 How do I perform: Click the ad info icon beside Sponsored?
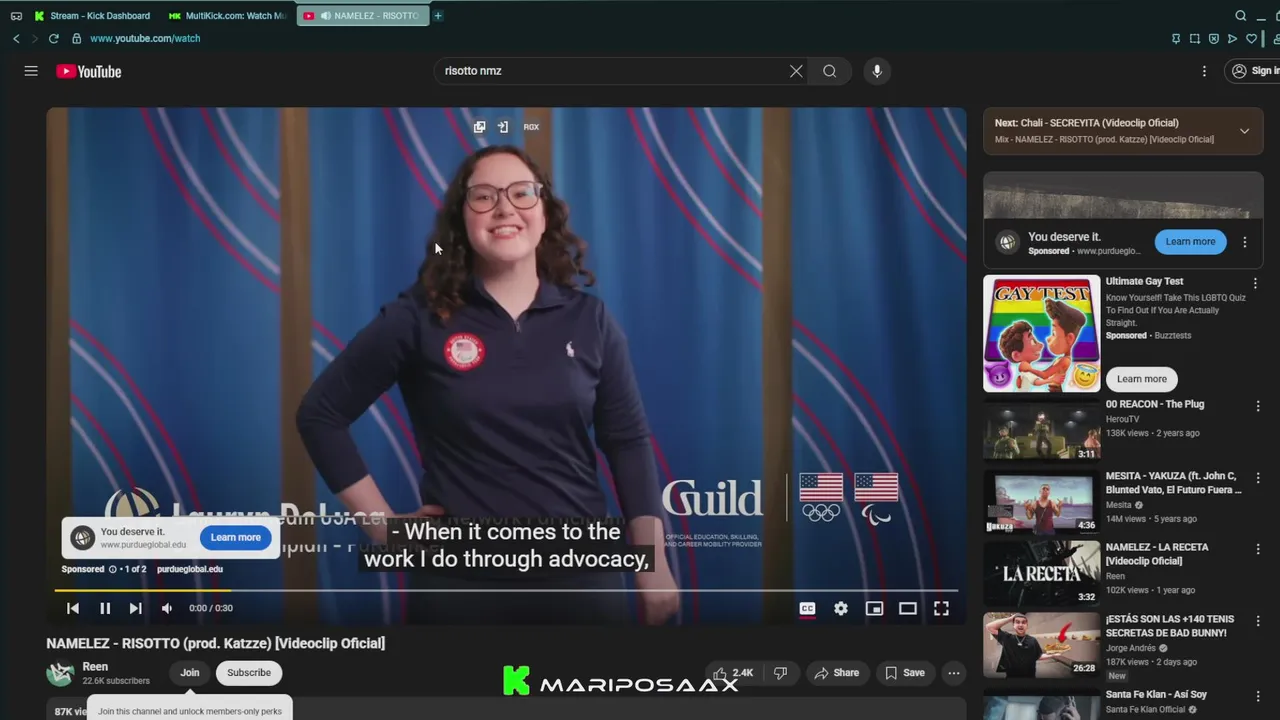[x=112, y=569]
